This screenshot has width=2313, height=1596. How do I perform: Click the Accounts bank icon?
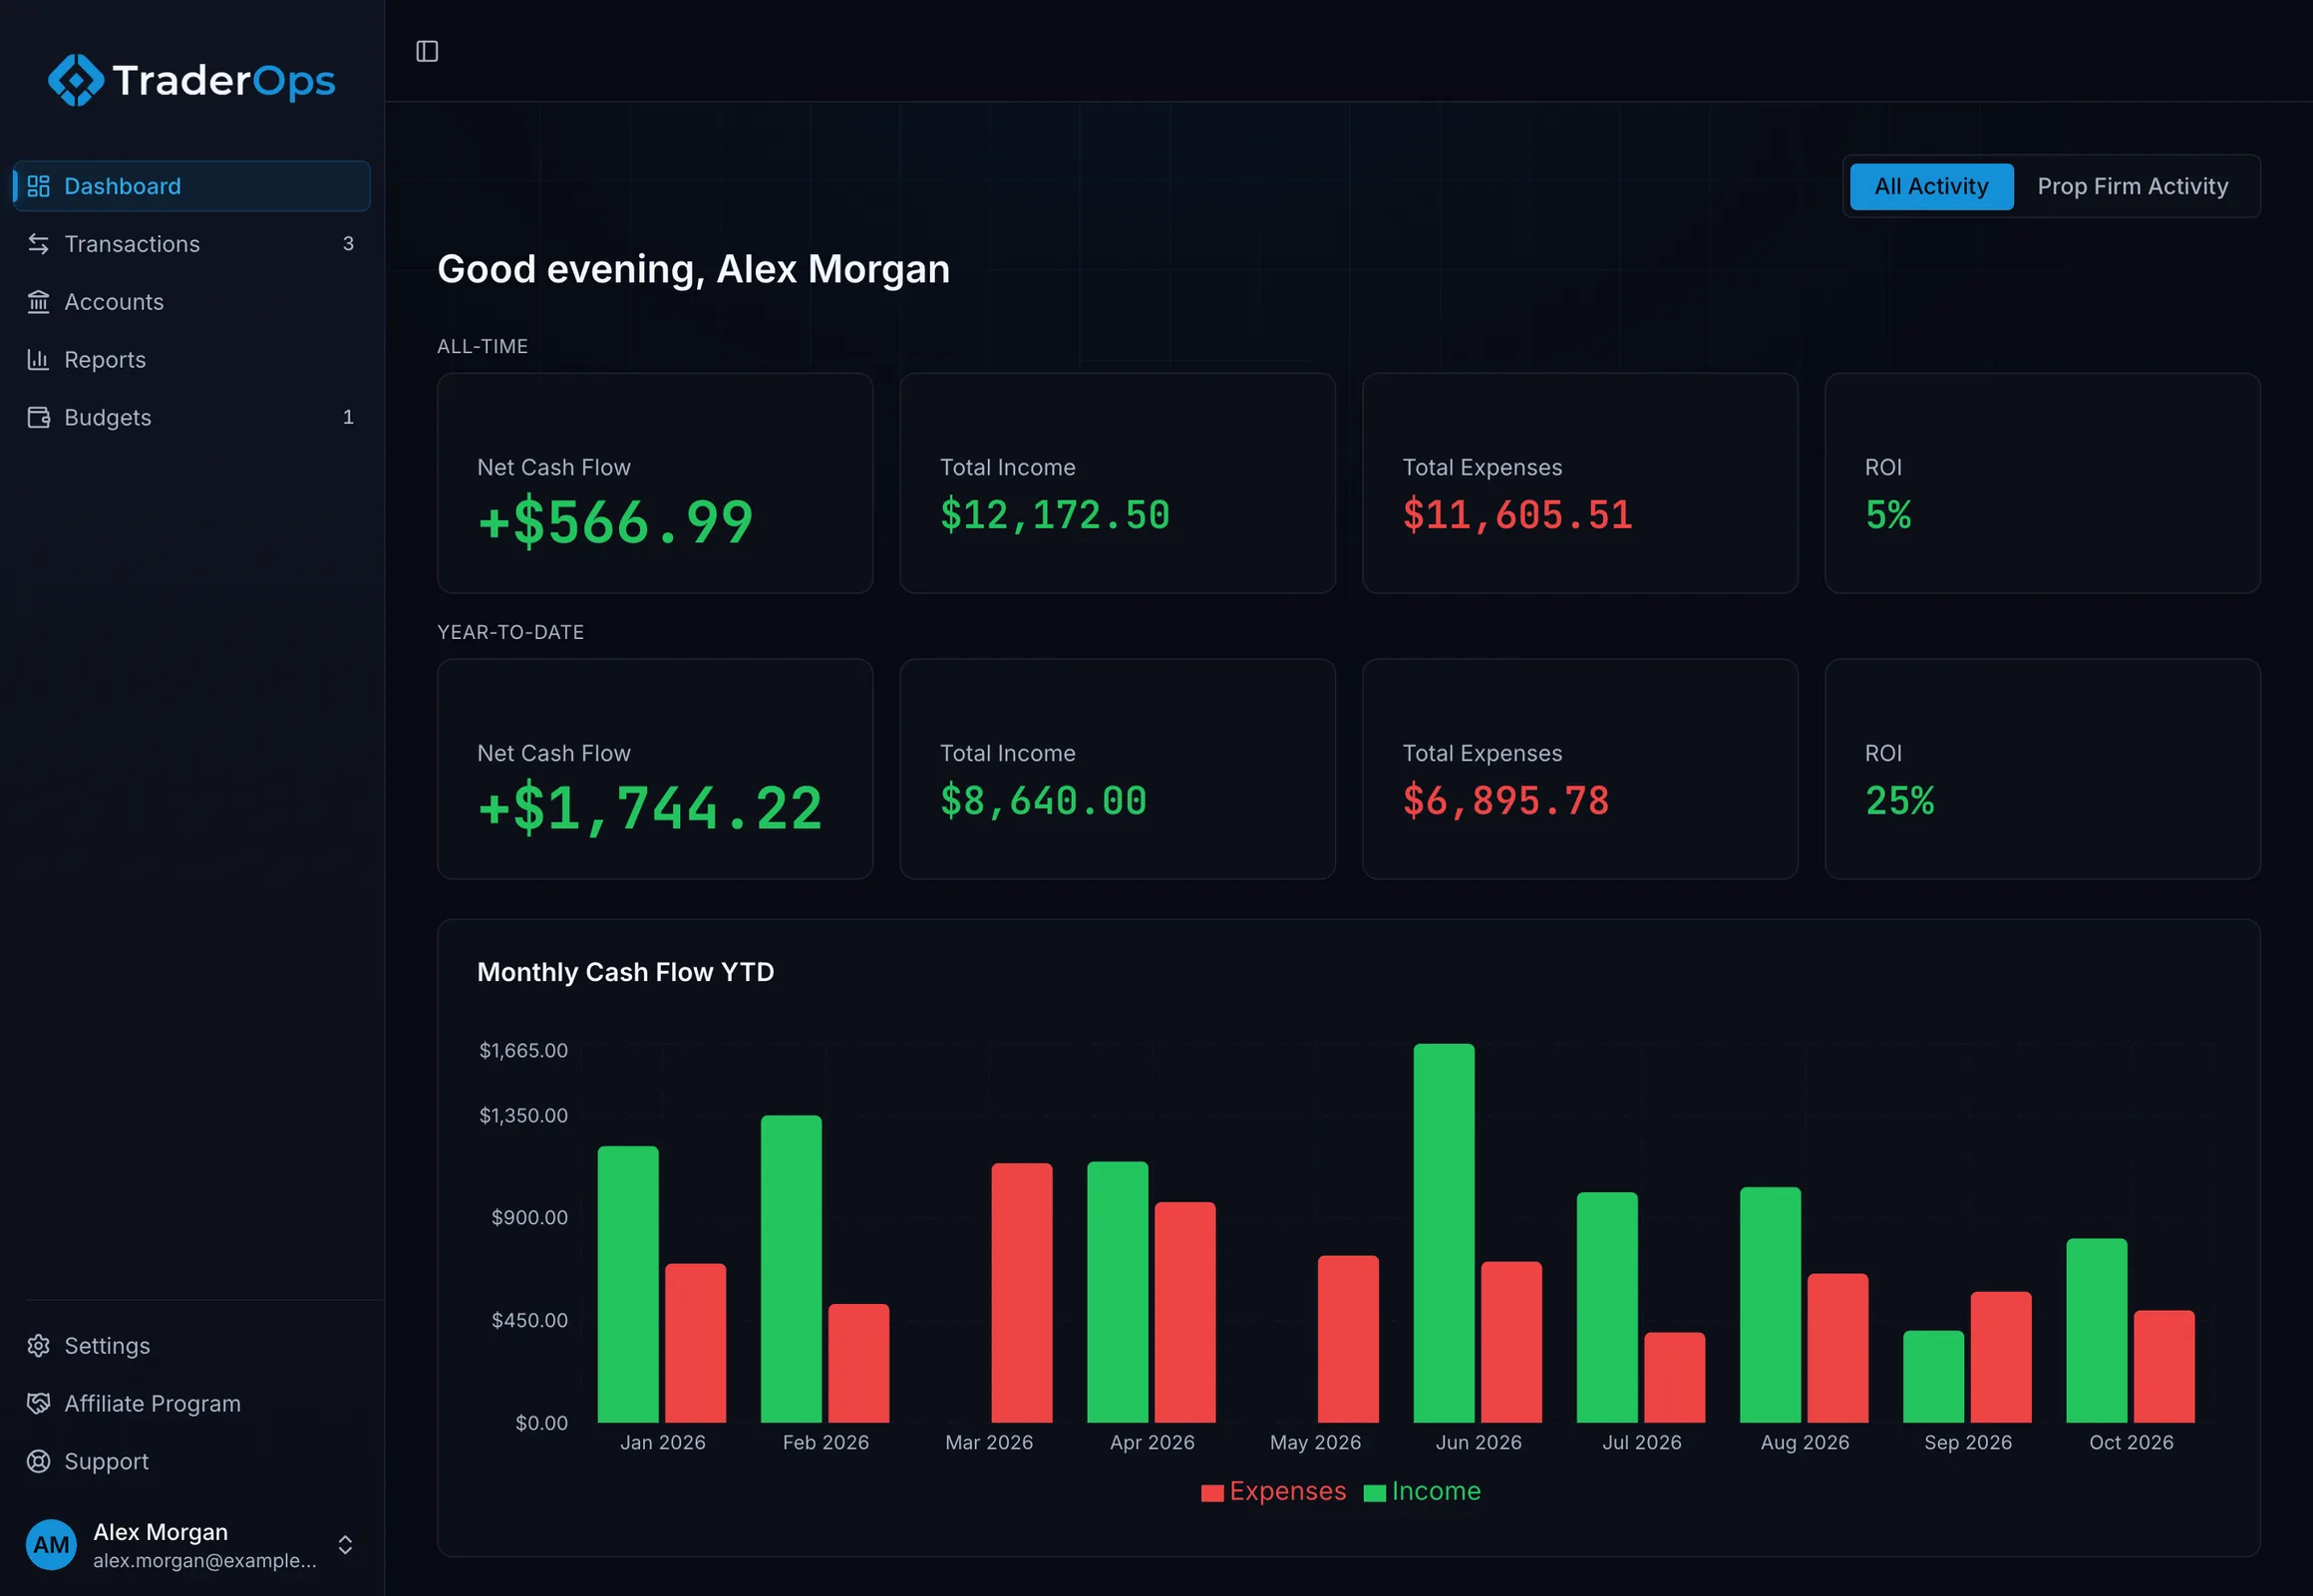(x=38, y=302)
